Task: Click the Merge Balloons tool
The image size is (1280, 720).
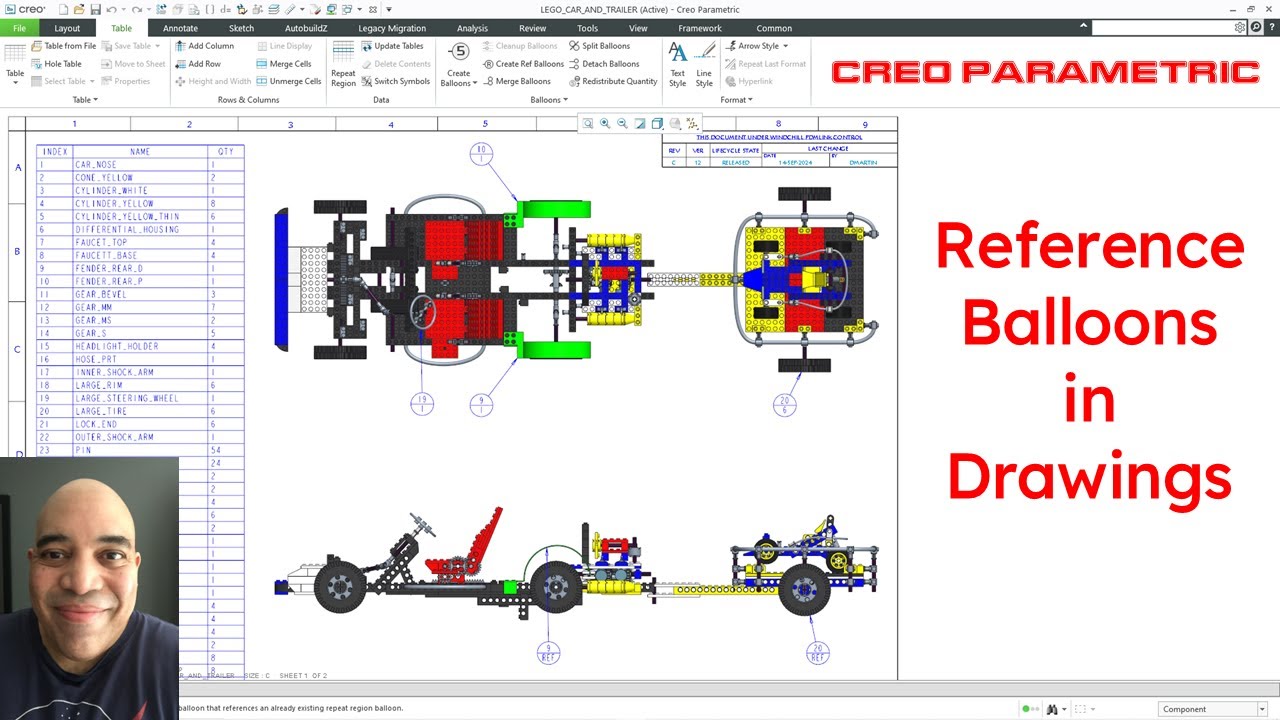Action: click(x=516, y=81)
